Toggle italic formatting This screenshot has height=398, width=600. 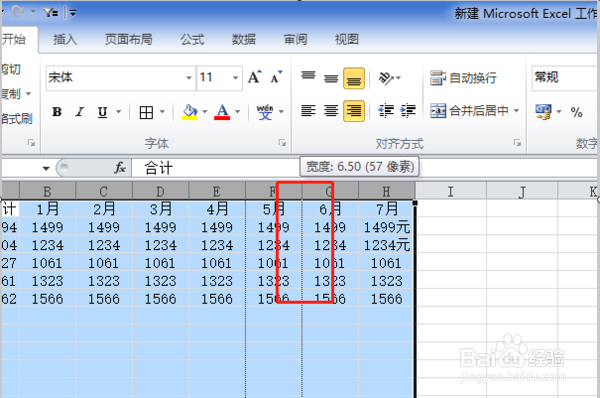pos(80,112)
